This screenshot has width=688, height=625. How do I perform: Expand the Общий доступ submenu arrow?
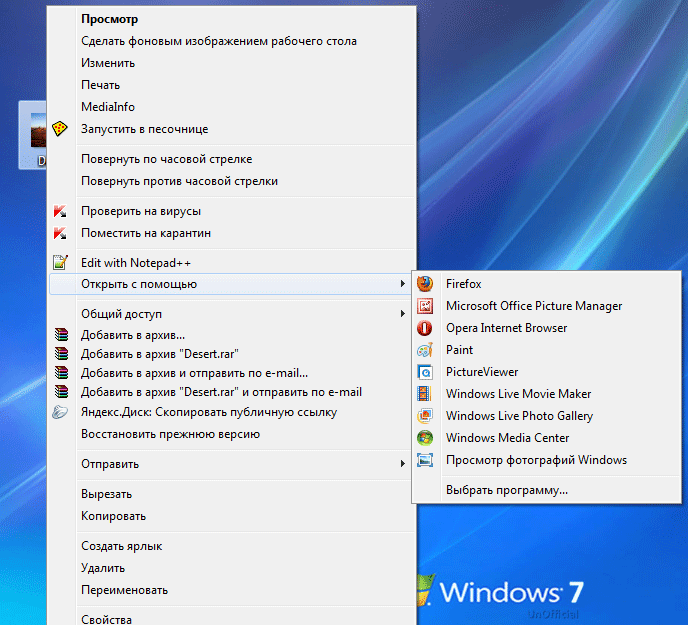pos(402,314)
